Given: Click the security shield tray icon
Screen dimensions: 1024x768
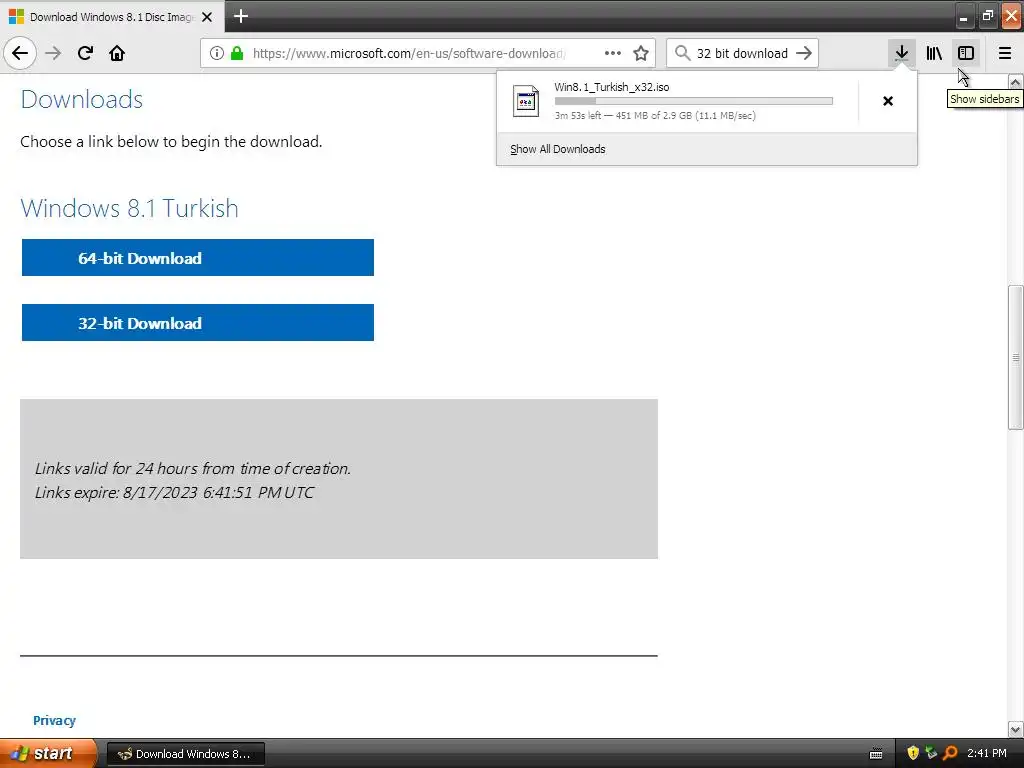Looking at the screenshot, I should (x=913, y=753).
